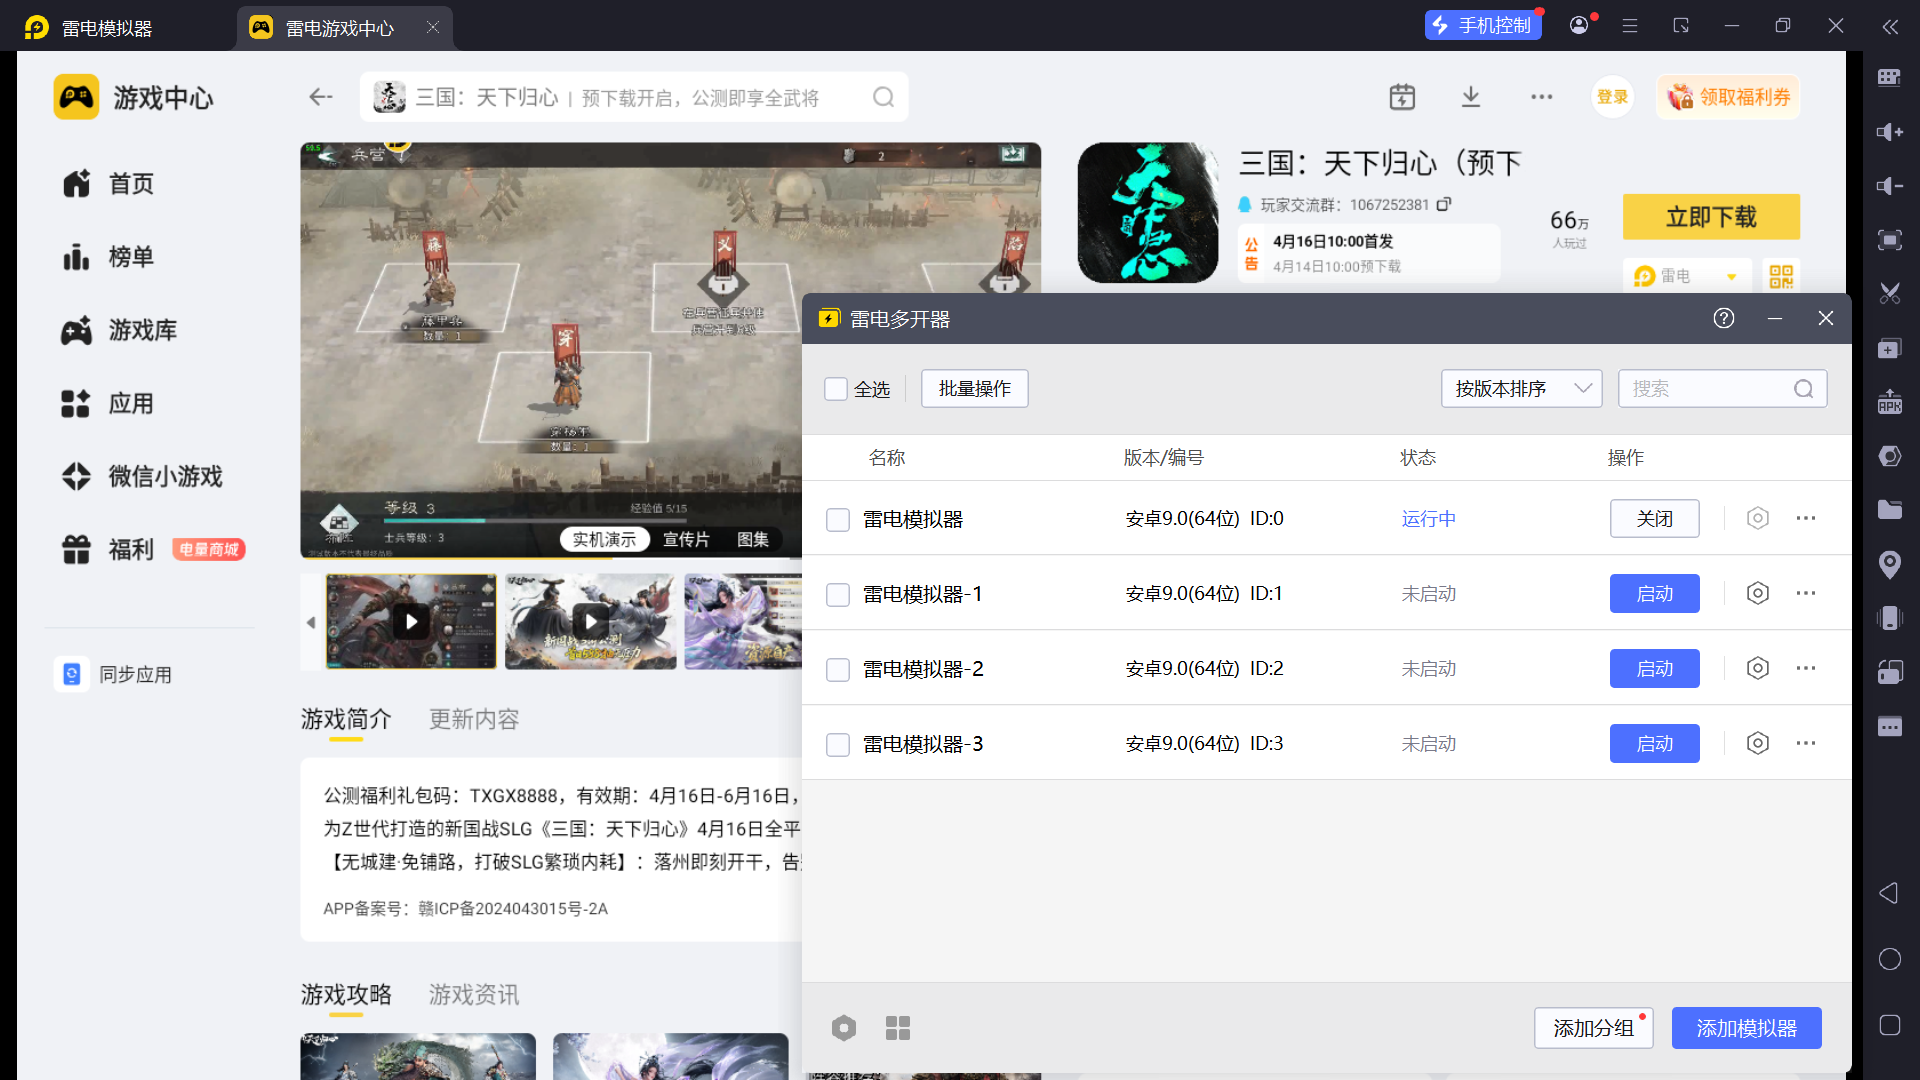Switch to grid view in multi-instance window
This screenshot has width=1920, height=1080.
click(897, 1028)
